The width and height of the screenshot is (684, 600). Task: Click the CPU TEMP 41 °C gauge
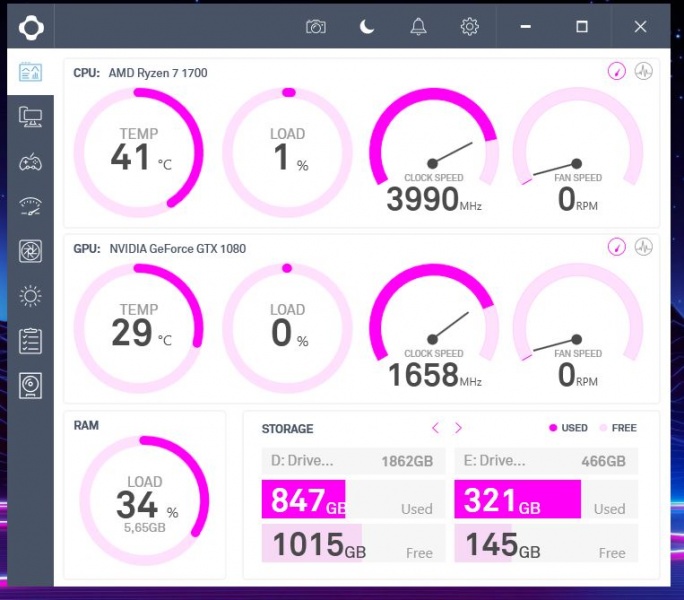[x=138, y=152]
